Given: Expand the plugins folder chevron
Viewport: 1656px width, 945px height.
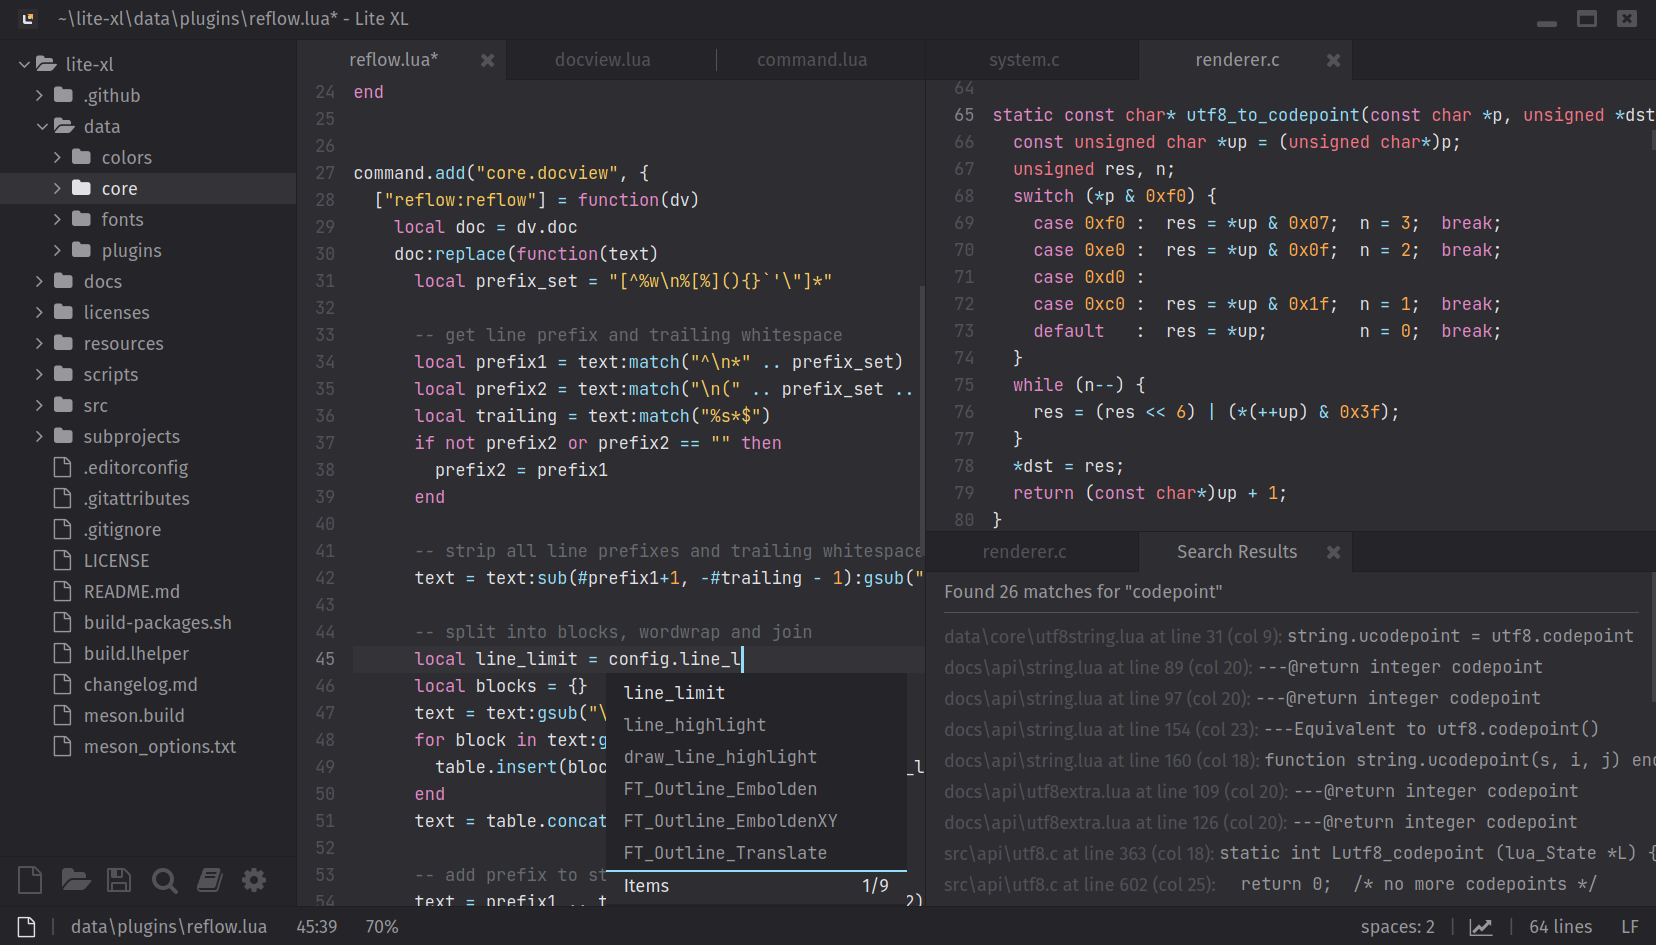Looking at the screenshot, I should [57, 250].
